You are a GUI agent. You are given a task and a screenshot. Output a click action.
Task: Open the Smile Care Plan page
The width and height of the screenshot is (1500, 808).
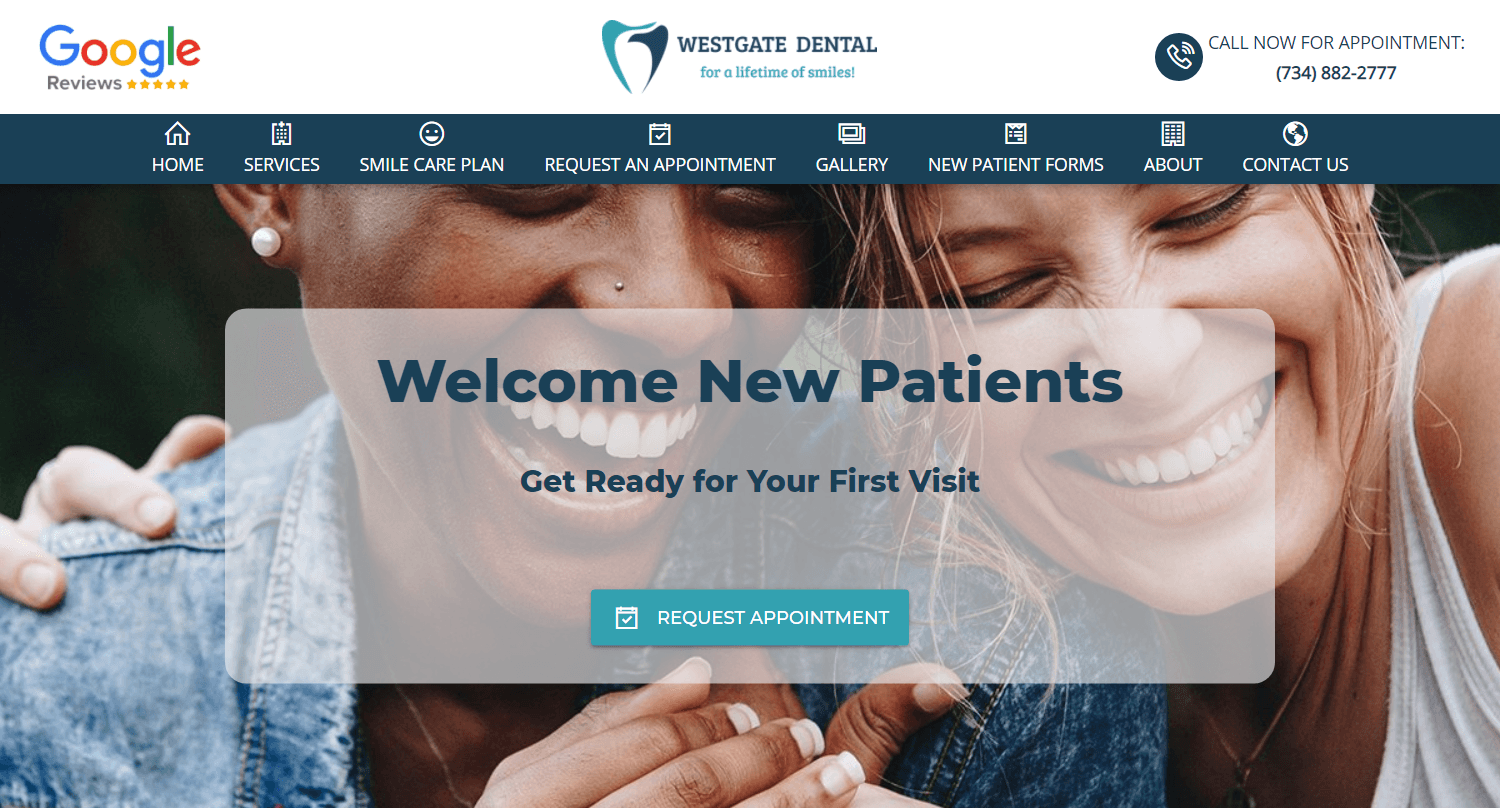pyautogui.click(x=432, y=165)
